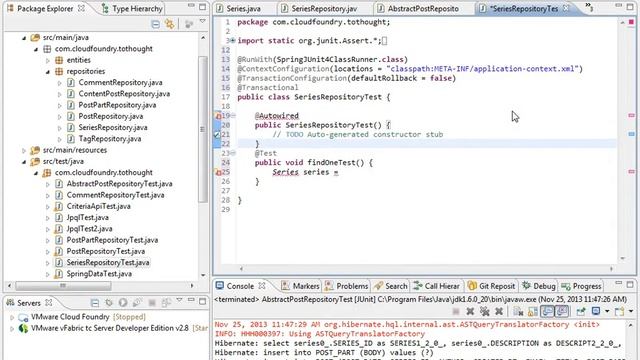Screen dimensions: 640x360
Task: Switch to Type Hierarchy tab
Action: click(x=132, y=9)
